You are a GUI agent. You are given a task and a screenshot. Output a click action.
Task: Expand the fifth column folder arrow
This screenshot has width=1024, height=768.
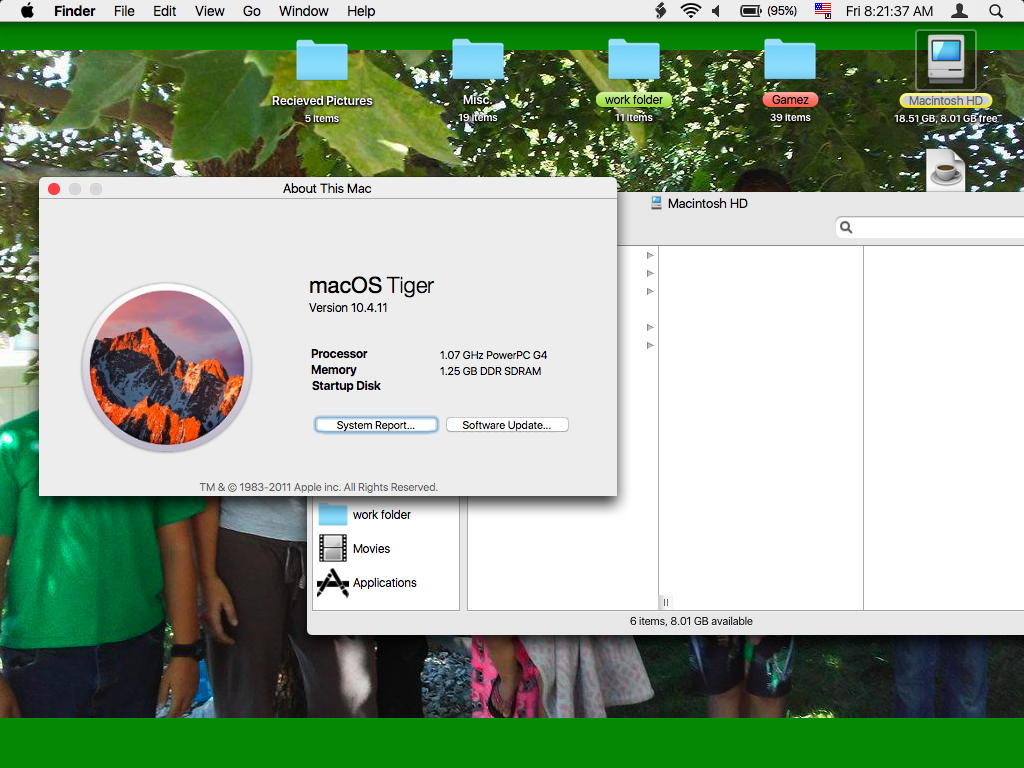pyautogui.click(x=650, y=345)
